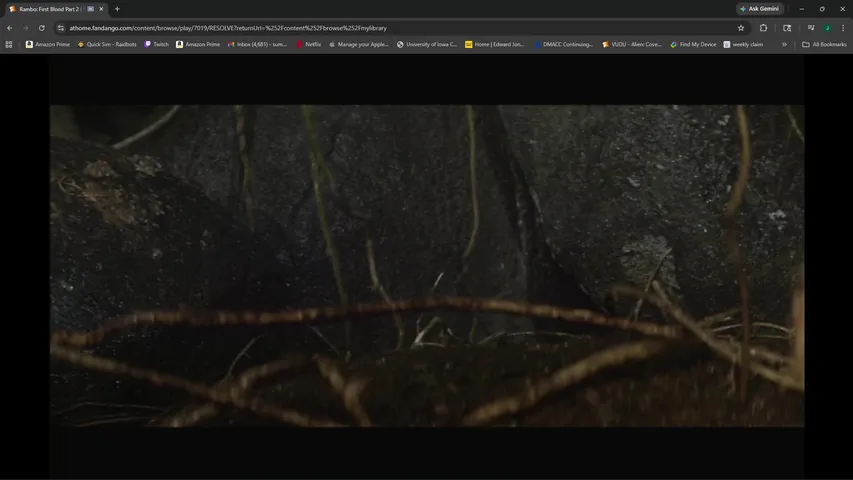Click the Ask Gemini button
This screenshot has width=853, height=480.
(x=759, y=9)
